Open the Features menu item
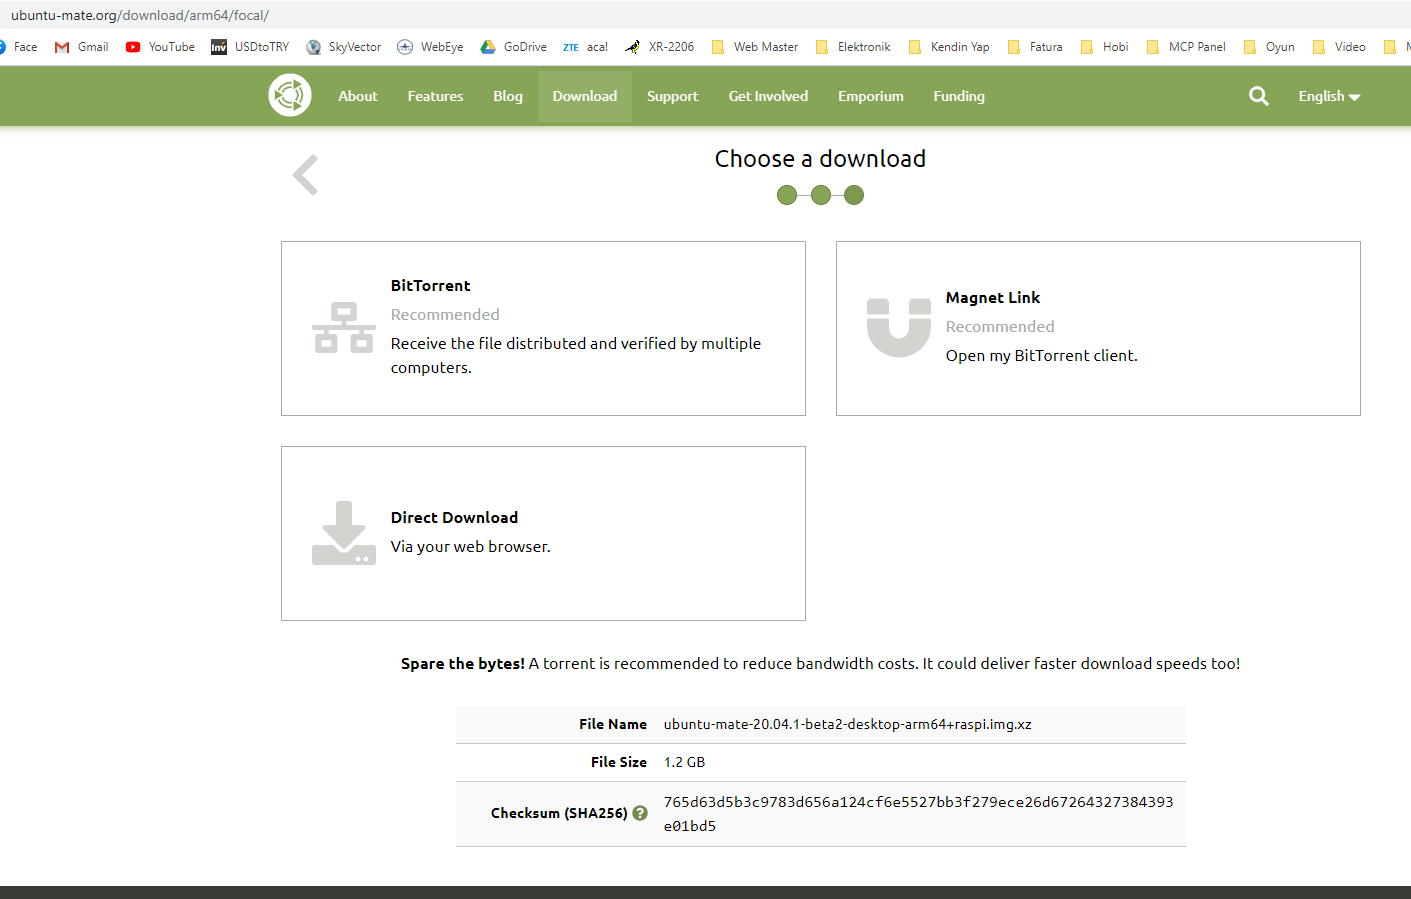This screenshot has height=899, width=1411. (435, 96)
